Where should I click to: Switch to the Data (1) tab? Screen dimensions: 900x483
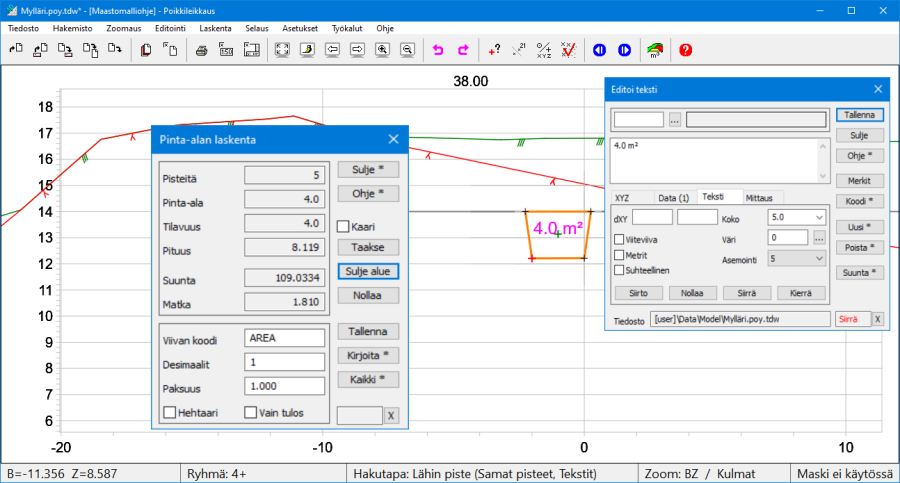click(x=673, y=197)
